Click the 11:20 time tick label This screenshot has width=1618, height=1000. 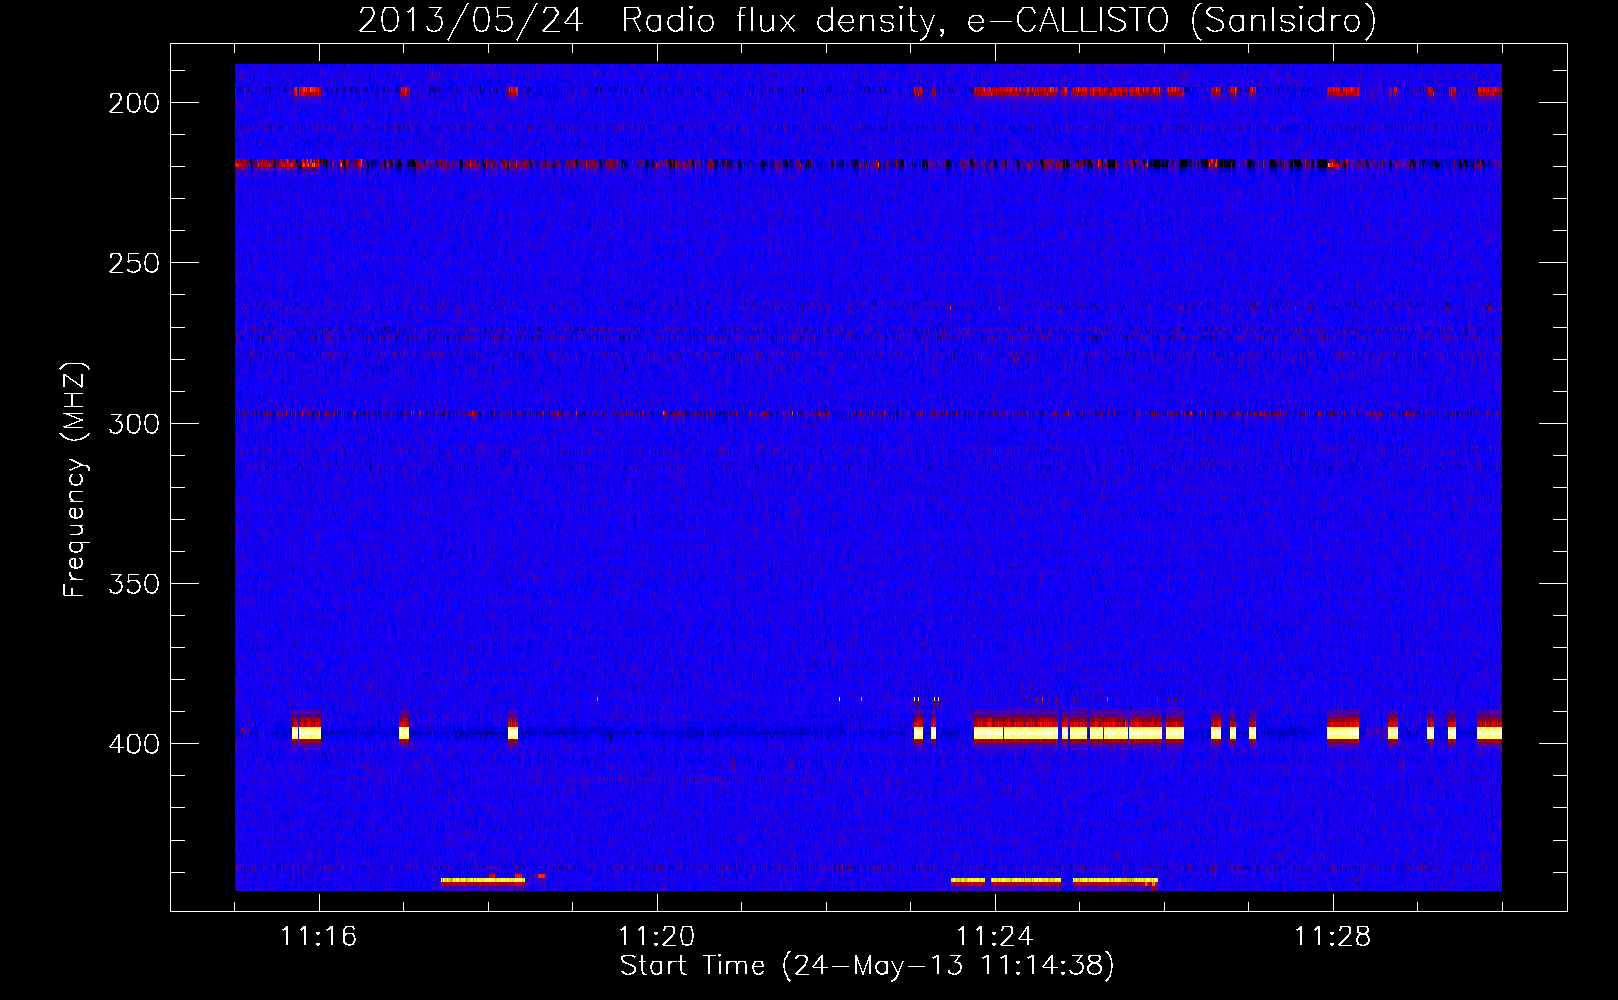(x=657, y=936)
